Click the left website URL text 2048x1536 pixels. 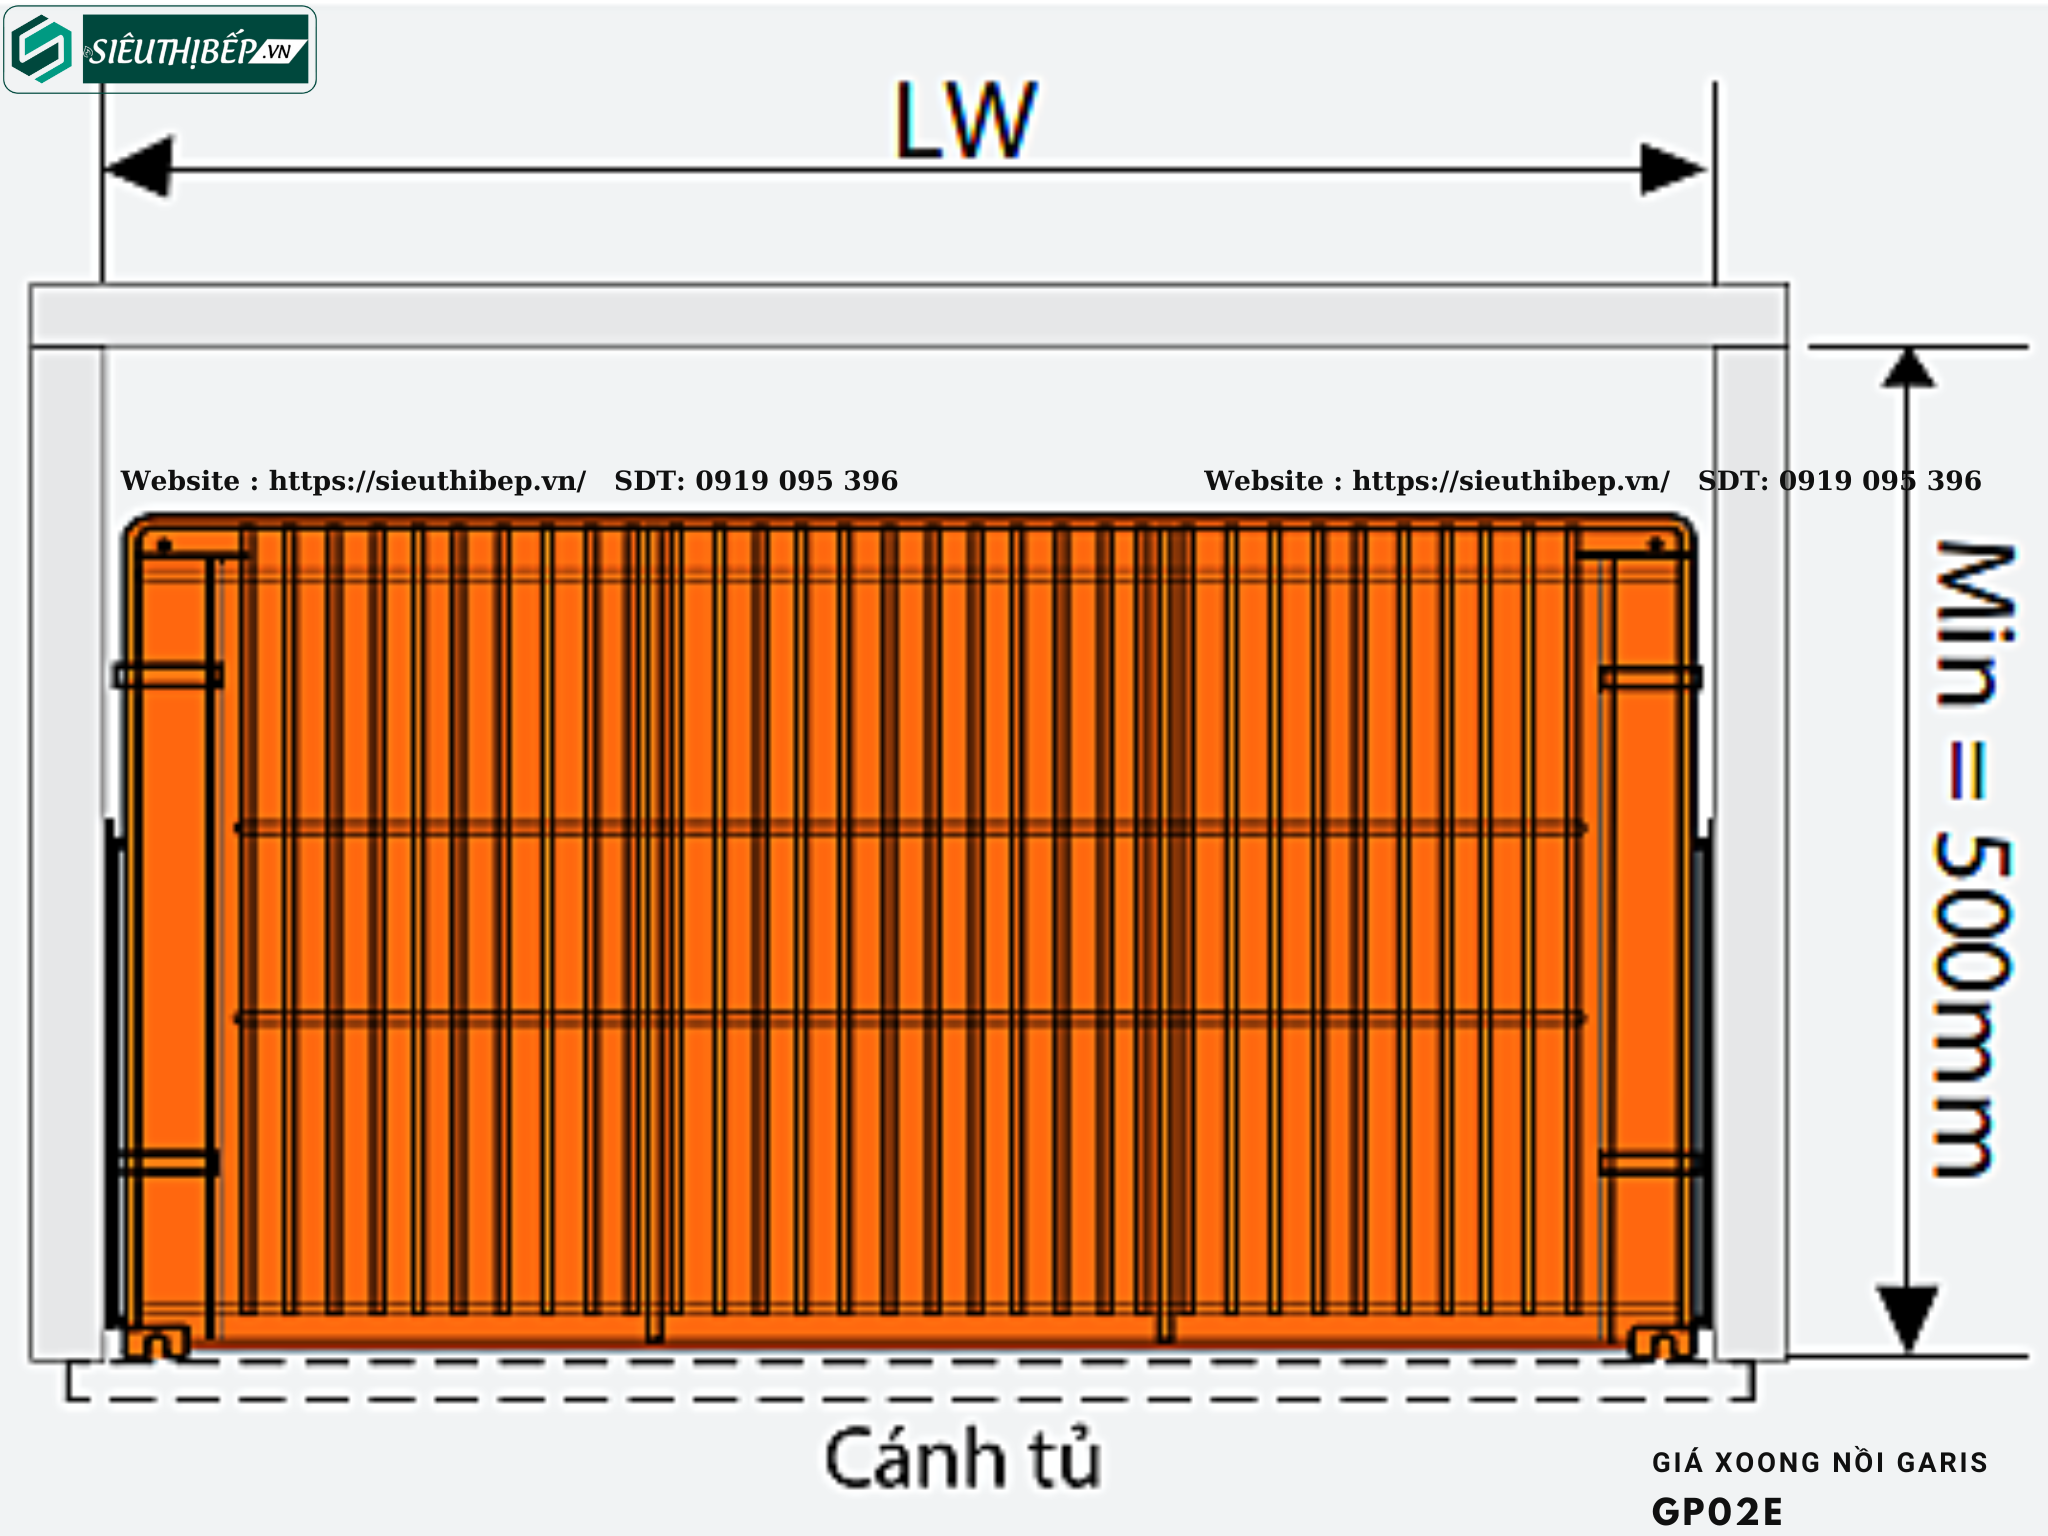tap(427, 481)
